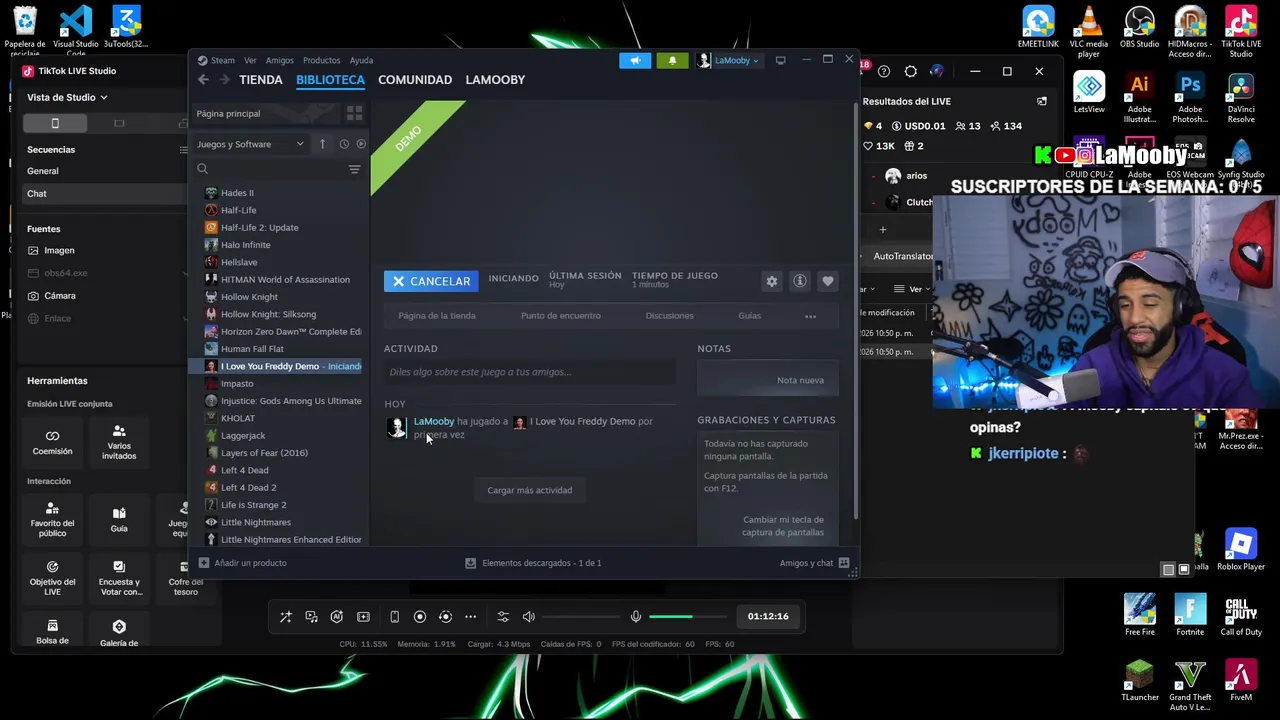Open Encuesta y Votar tool
The image size is (1280, 720).
click(x=119, y=578)
